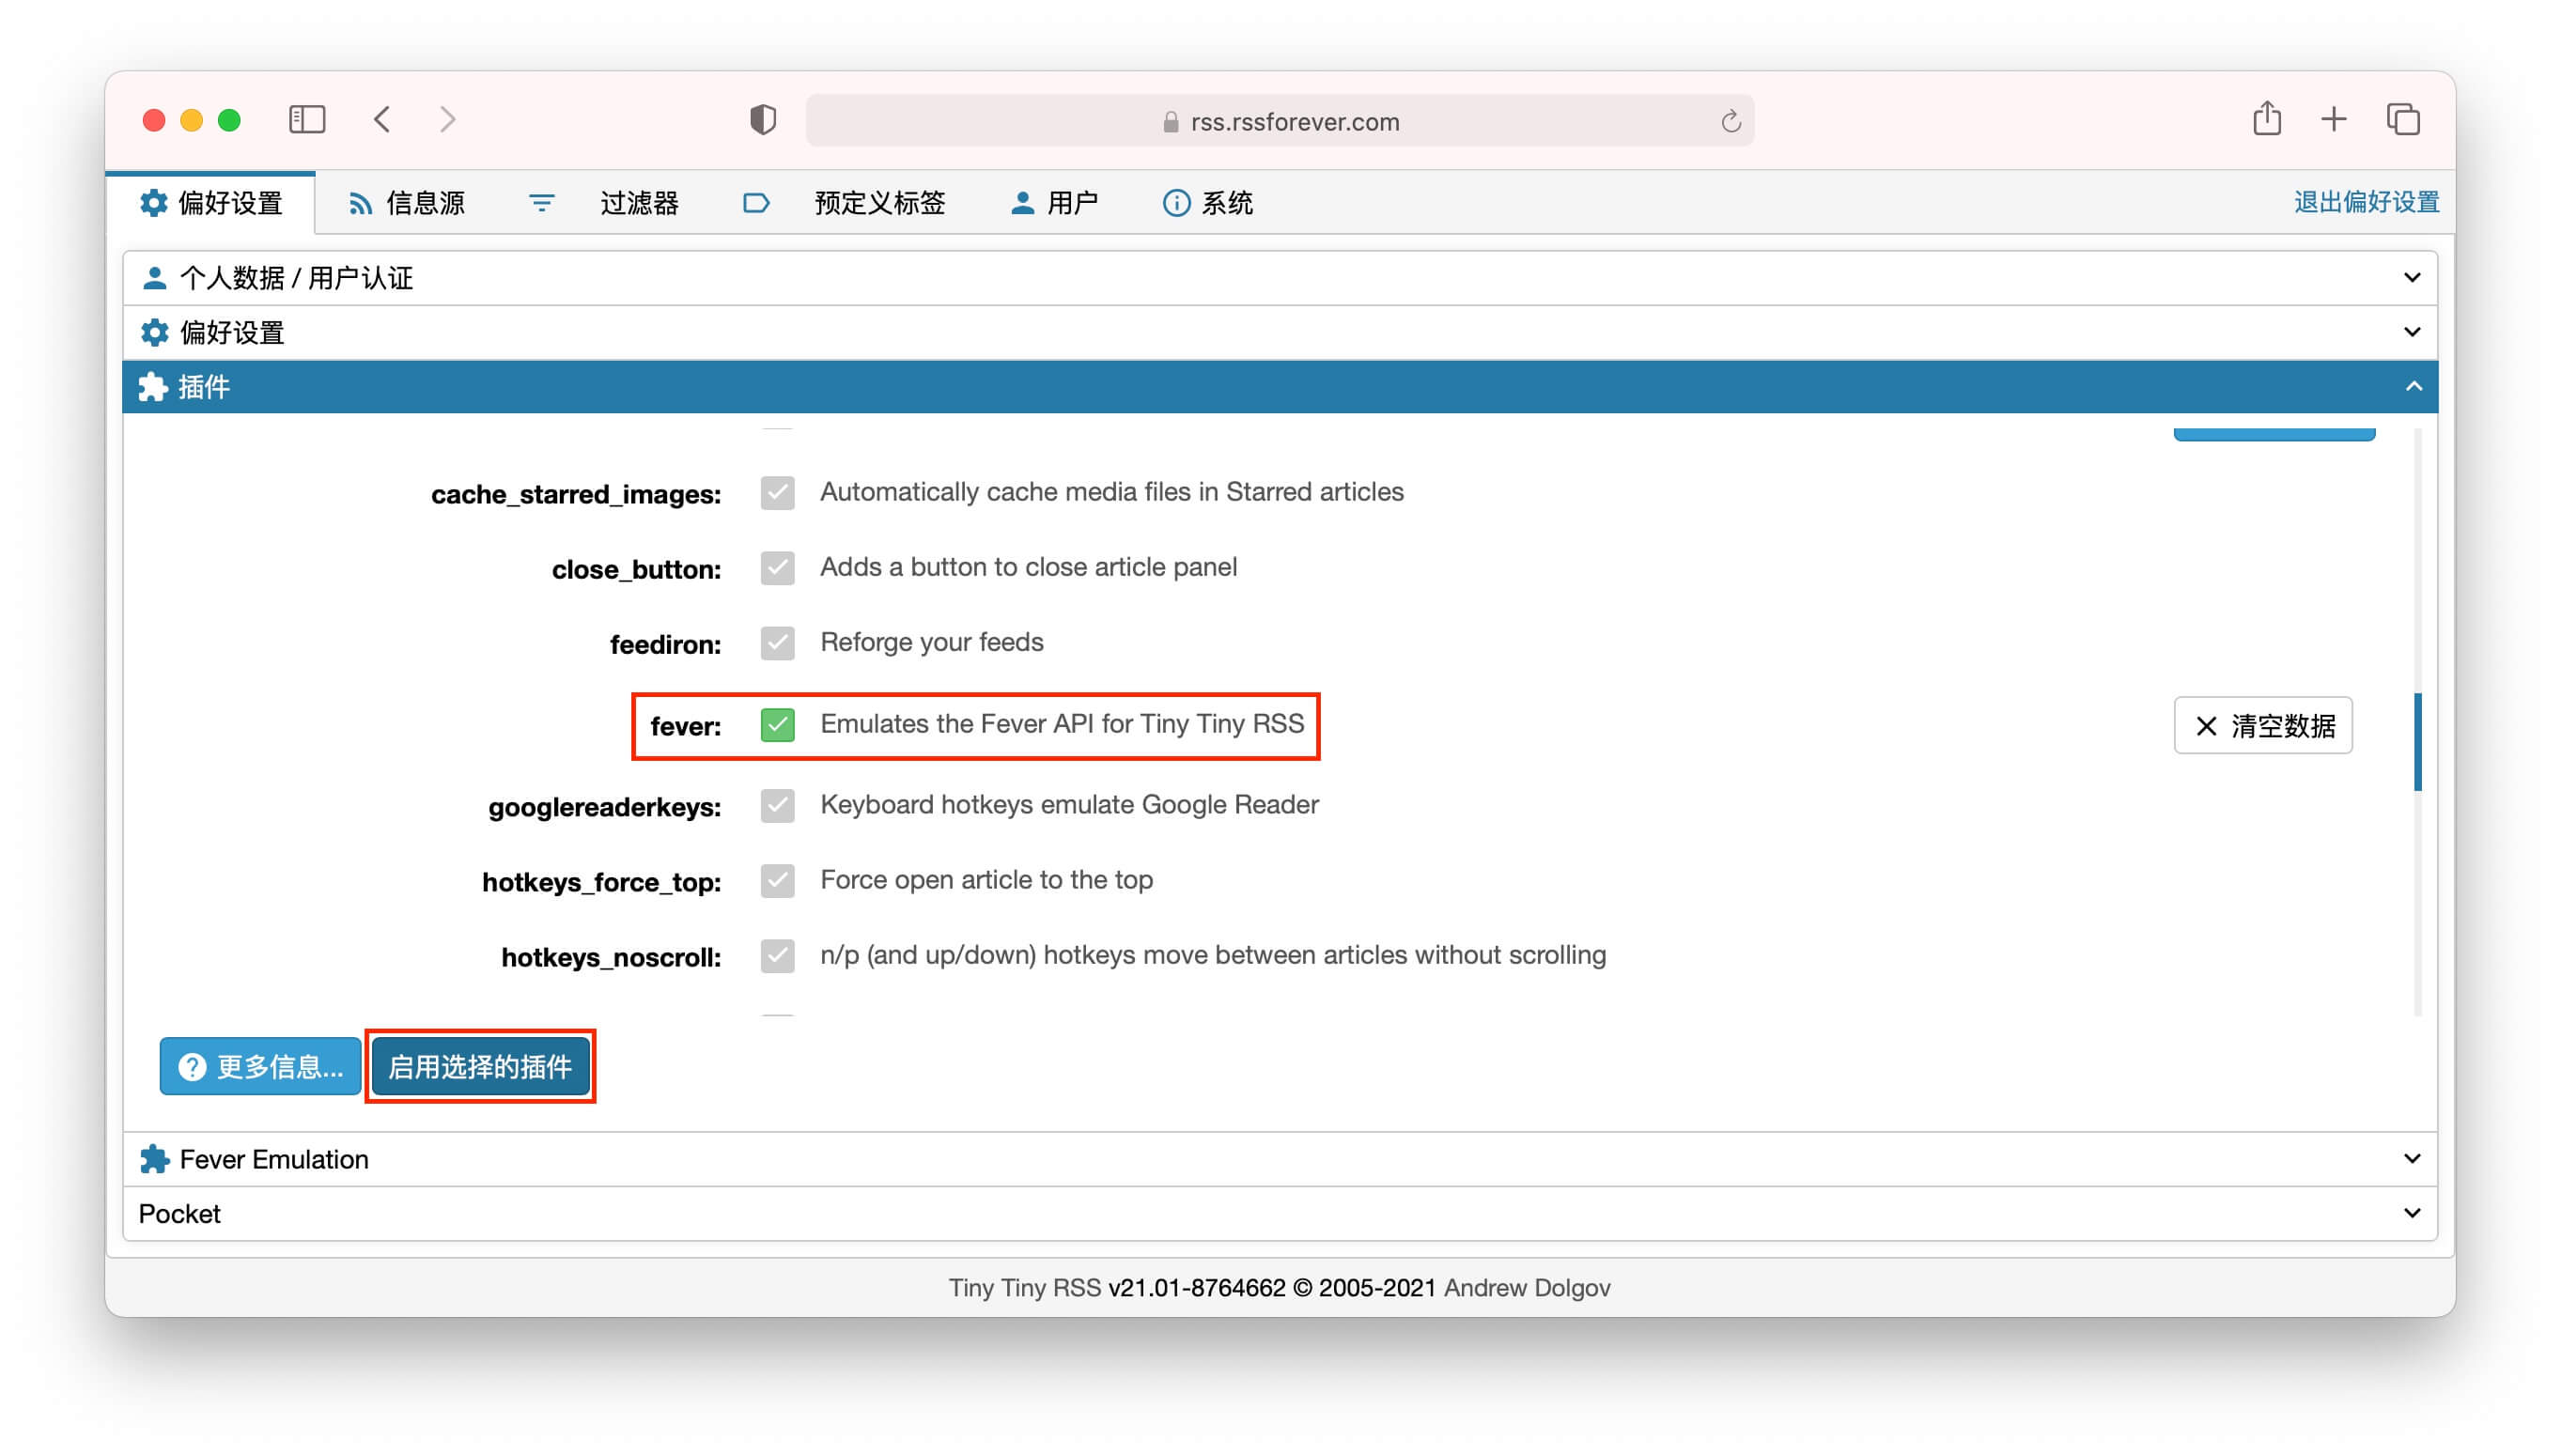Toggle the close_button plugin checkbox

point(777,568)
